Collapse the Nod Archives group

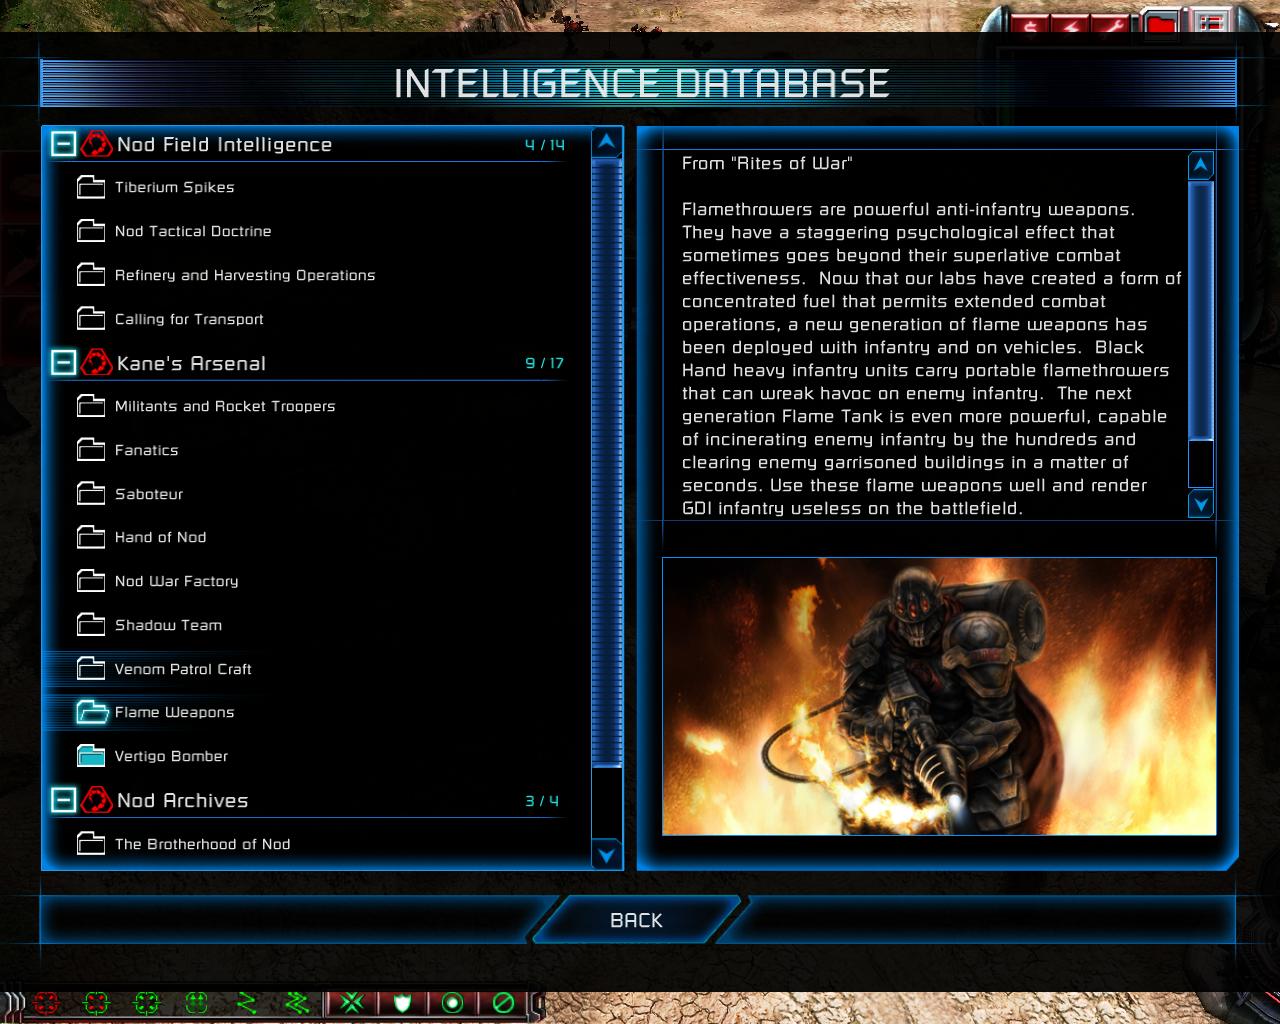[63, 800]
